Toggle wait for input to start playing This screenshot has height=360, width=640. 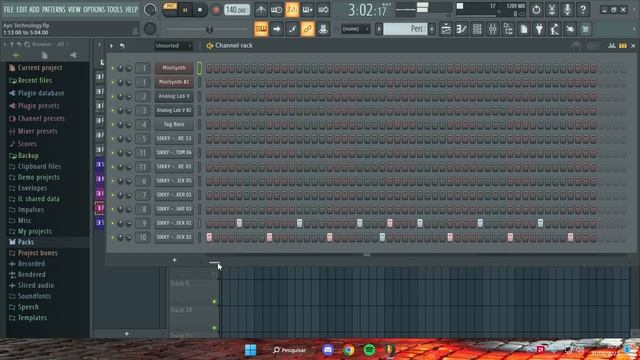point(276,9)
